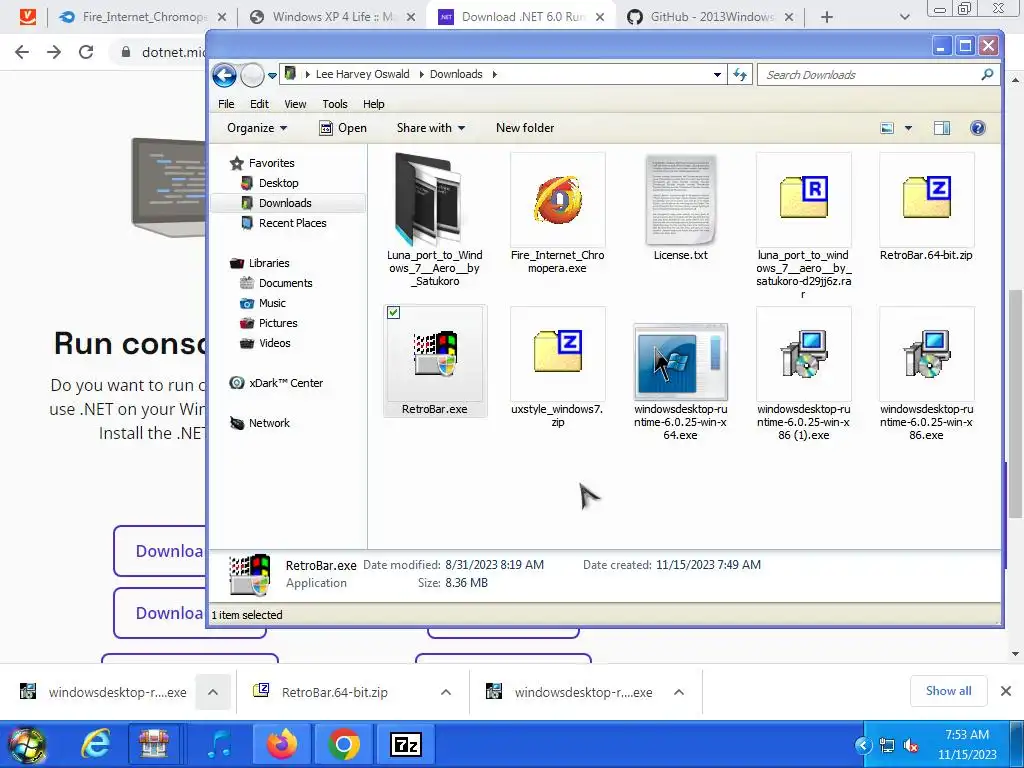Click Show all downloads button
Viewport: 1024px width, 768px height.
[x=948, y=691]
